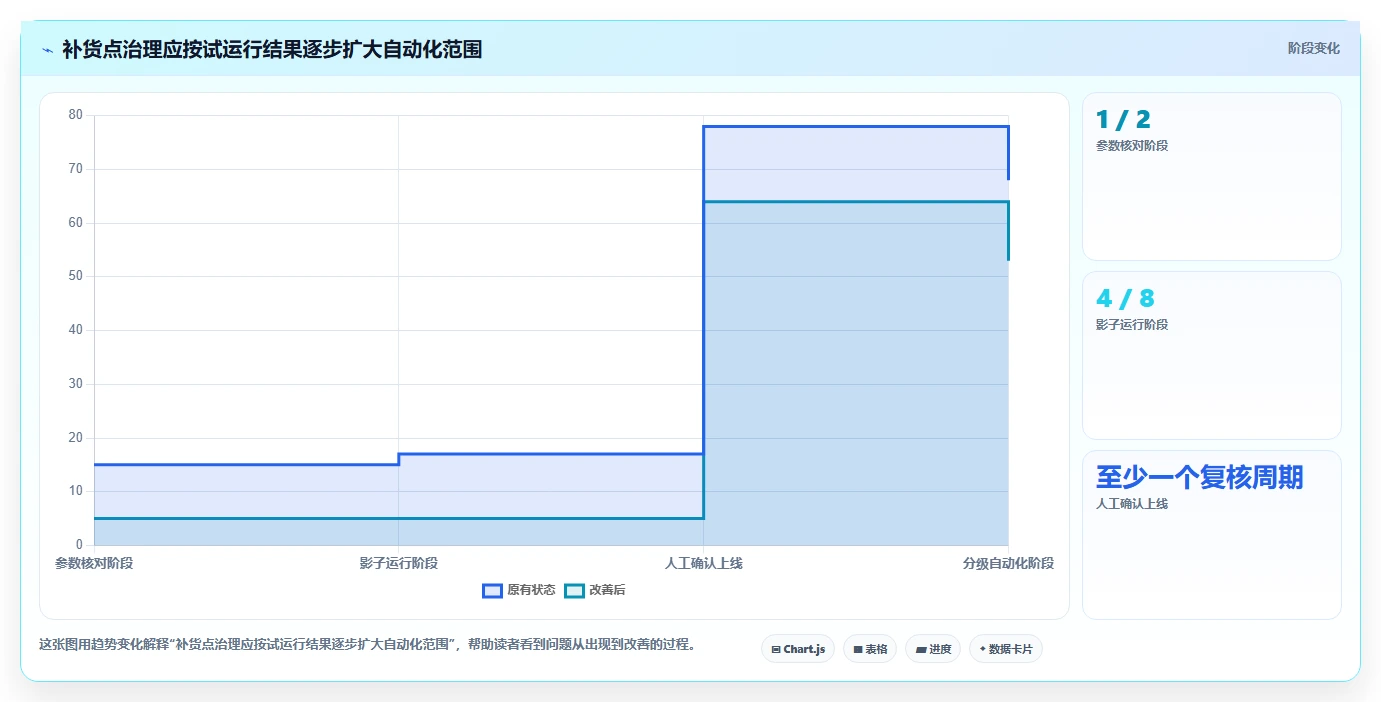Click the lightning icon beside the title
This screenshot has width=1381, height=702.
point(47,50)
